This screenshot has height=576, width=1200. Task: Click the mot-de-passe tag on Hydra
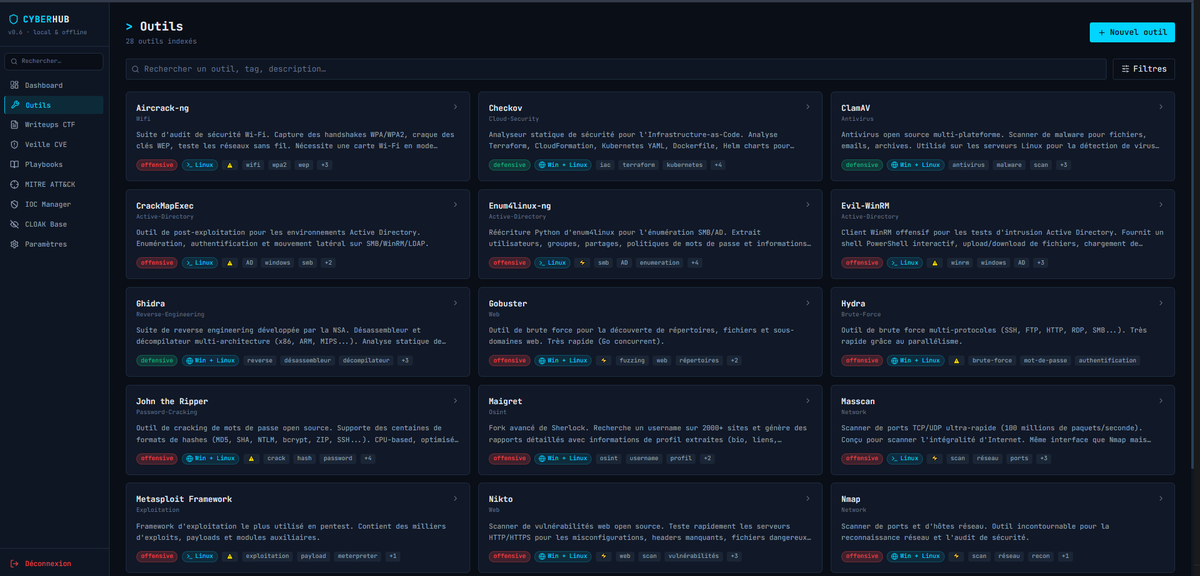[1044, 360]
